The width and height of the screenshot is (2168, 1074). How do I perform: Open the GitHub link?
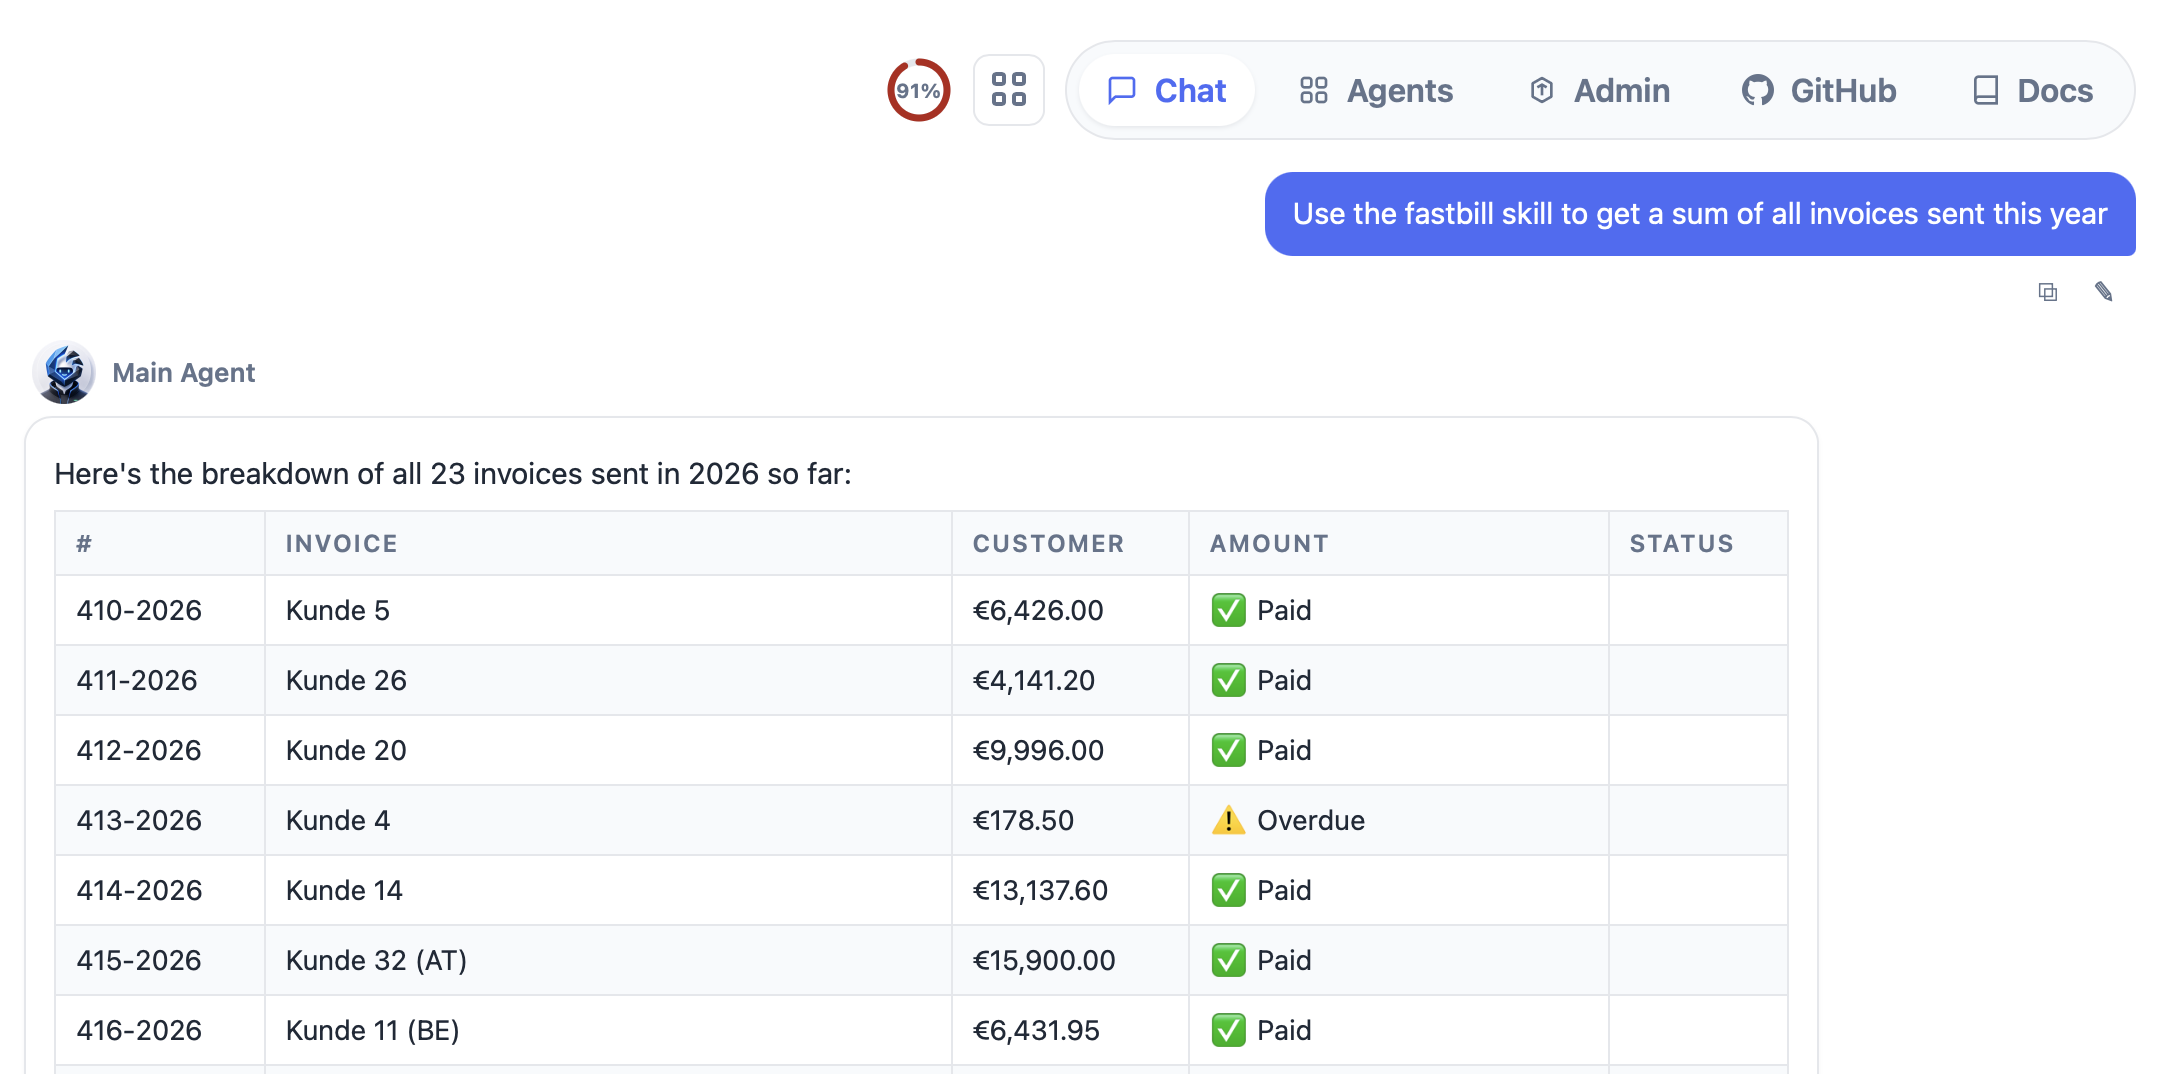coord(1819,91)
